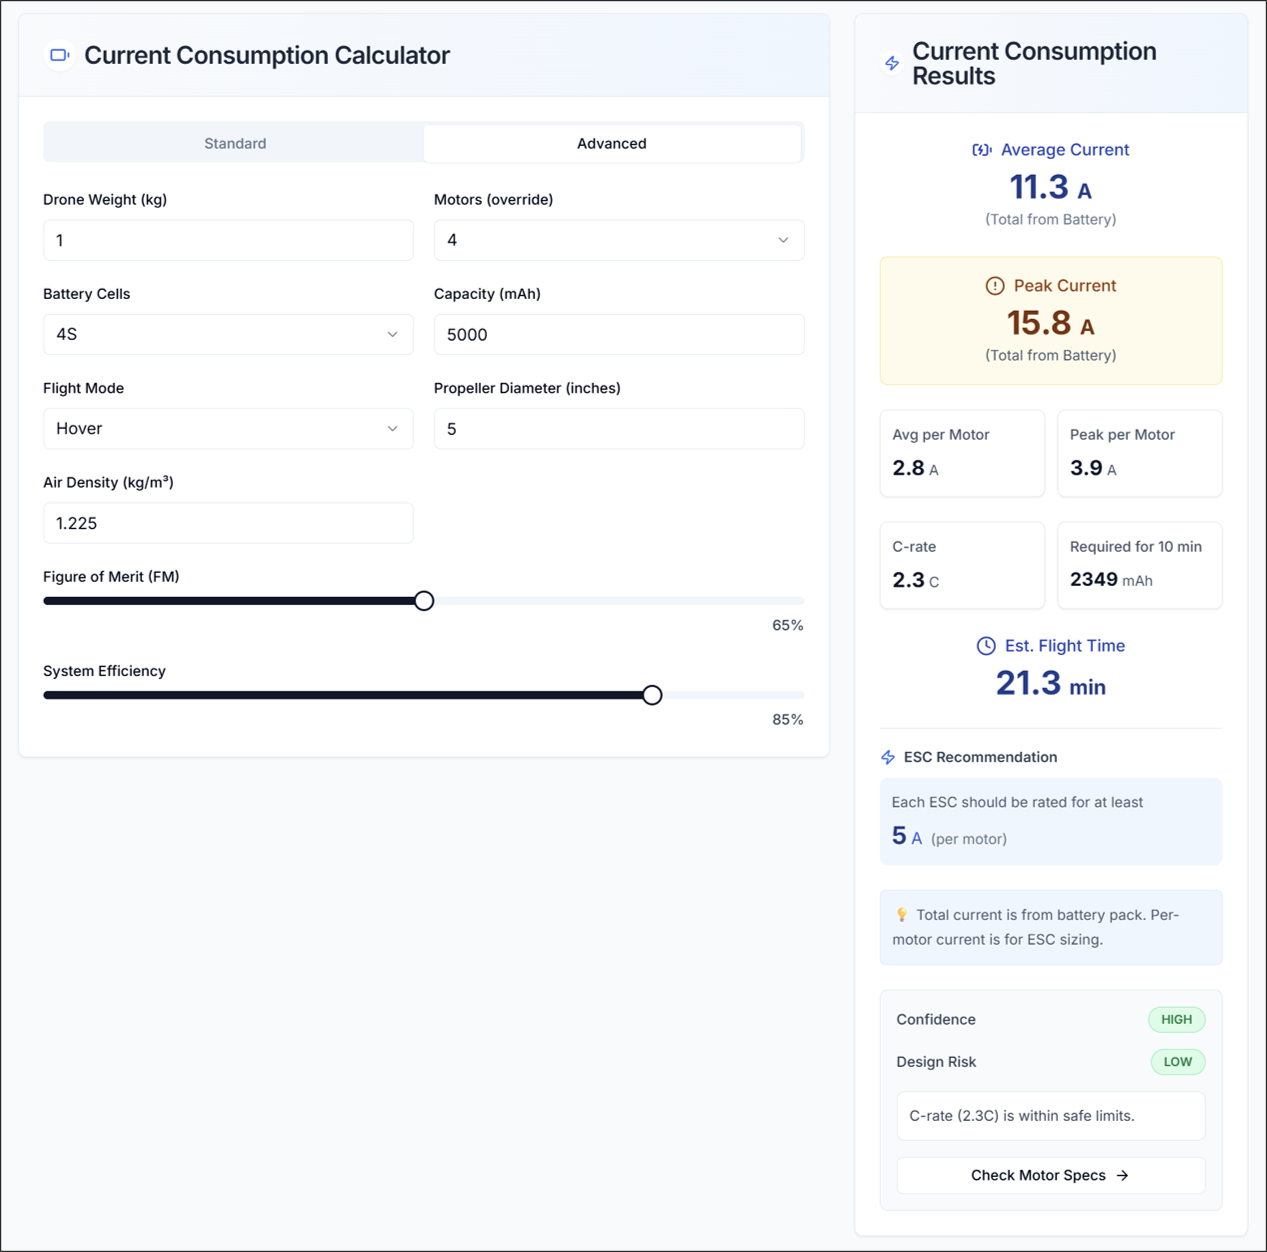Viewport: 1267px width, 1252px height.
Task: Click the arrow icon on Check Motor Specs
Action: 1122,1175
